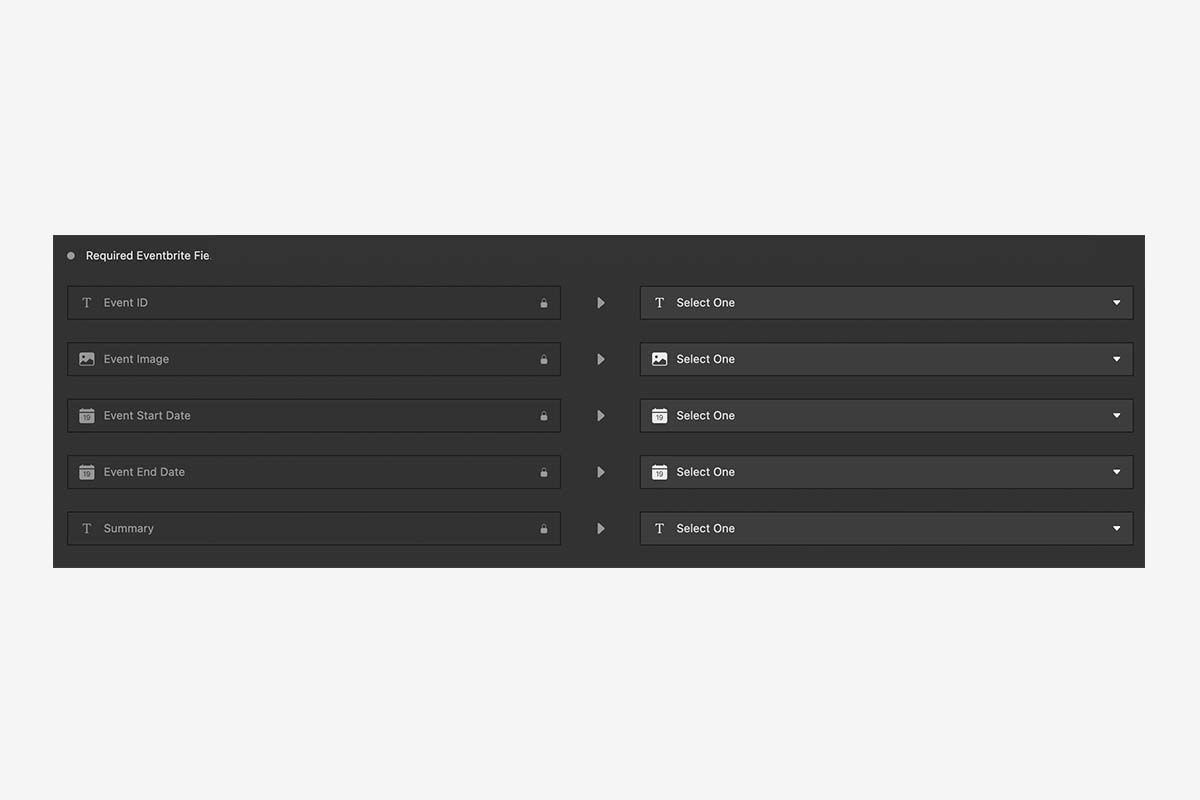Click arrow icon between Event ID and dropdown
Viewport: 1200px width, 800px height.
(x=601, y=303)
